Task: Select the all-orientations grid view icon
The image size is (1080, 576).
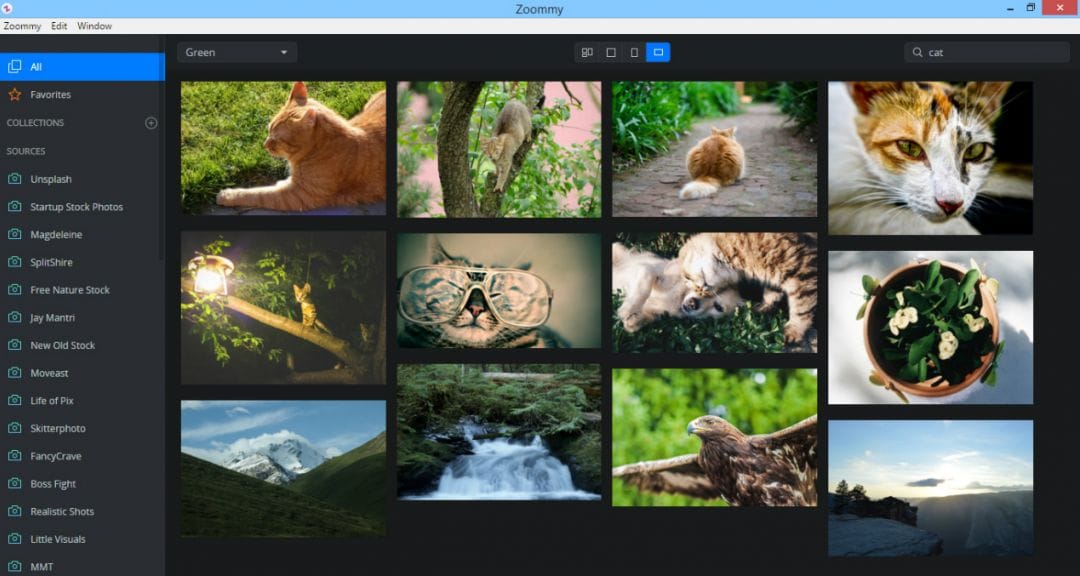Action: coord(587,52)
